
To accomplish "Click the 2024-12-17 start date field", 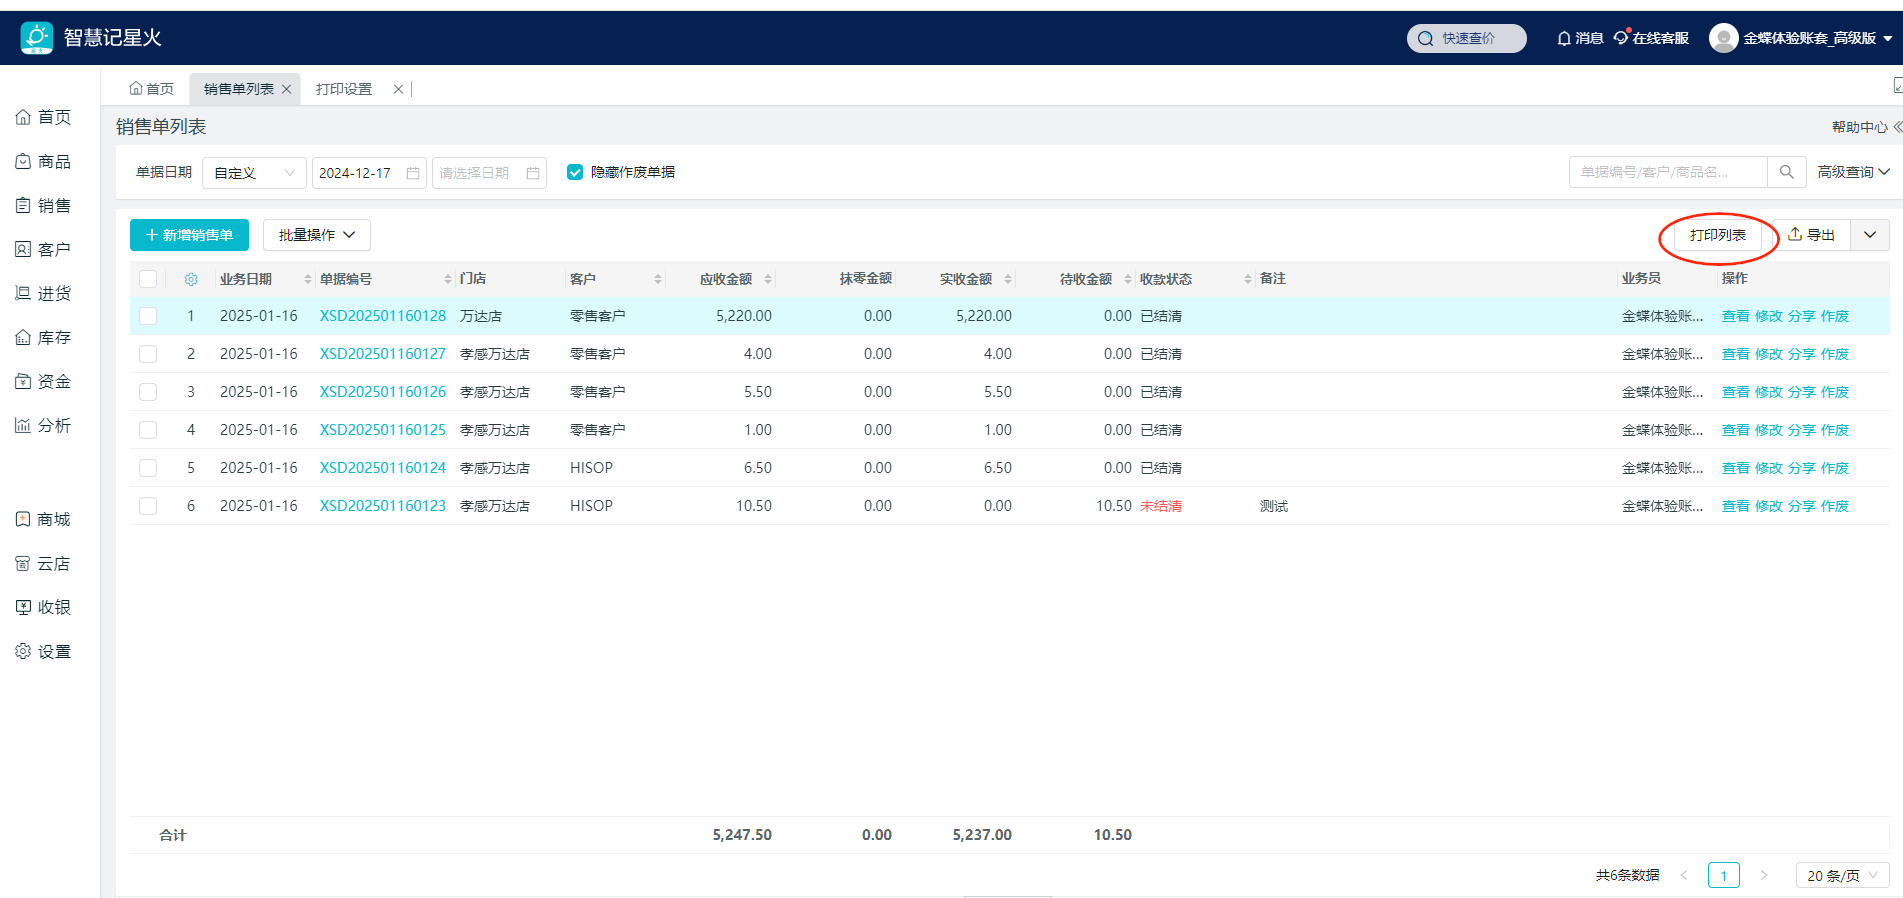I will [x=369, y=173].
